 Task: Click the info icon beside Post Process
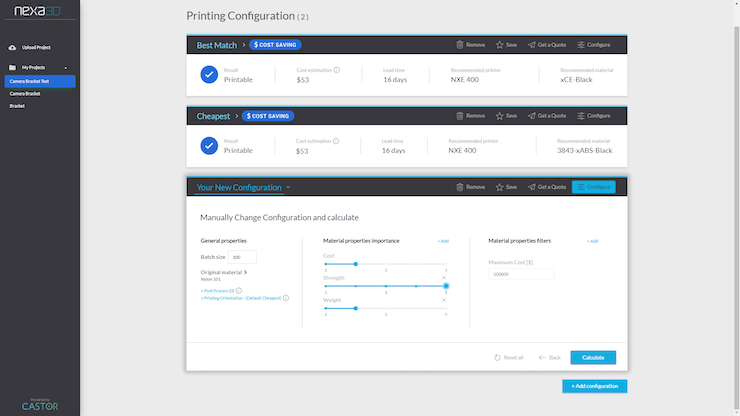(x=238, y=290)
